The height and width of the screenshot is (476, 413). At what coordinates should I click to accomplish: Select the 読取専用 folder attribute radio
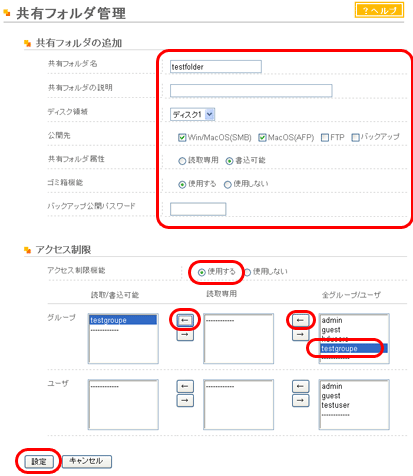(x=182, y=161)
